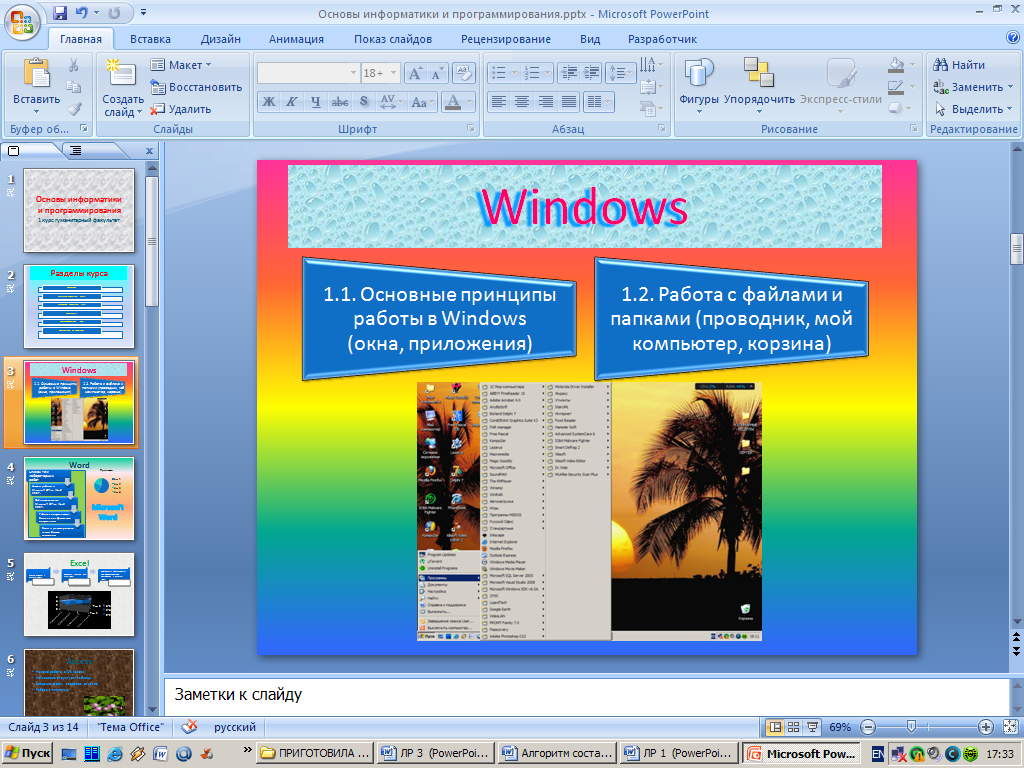Align text left in Абзац group

(x=499, y=102)
